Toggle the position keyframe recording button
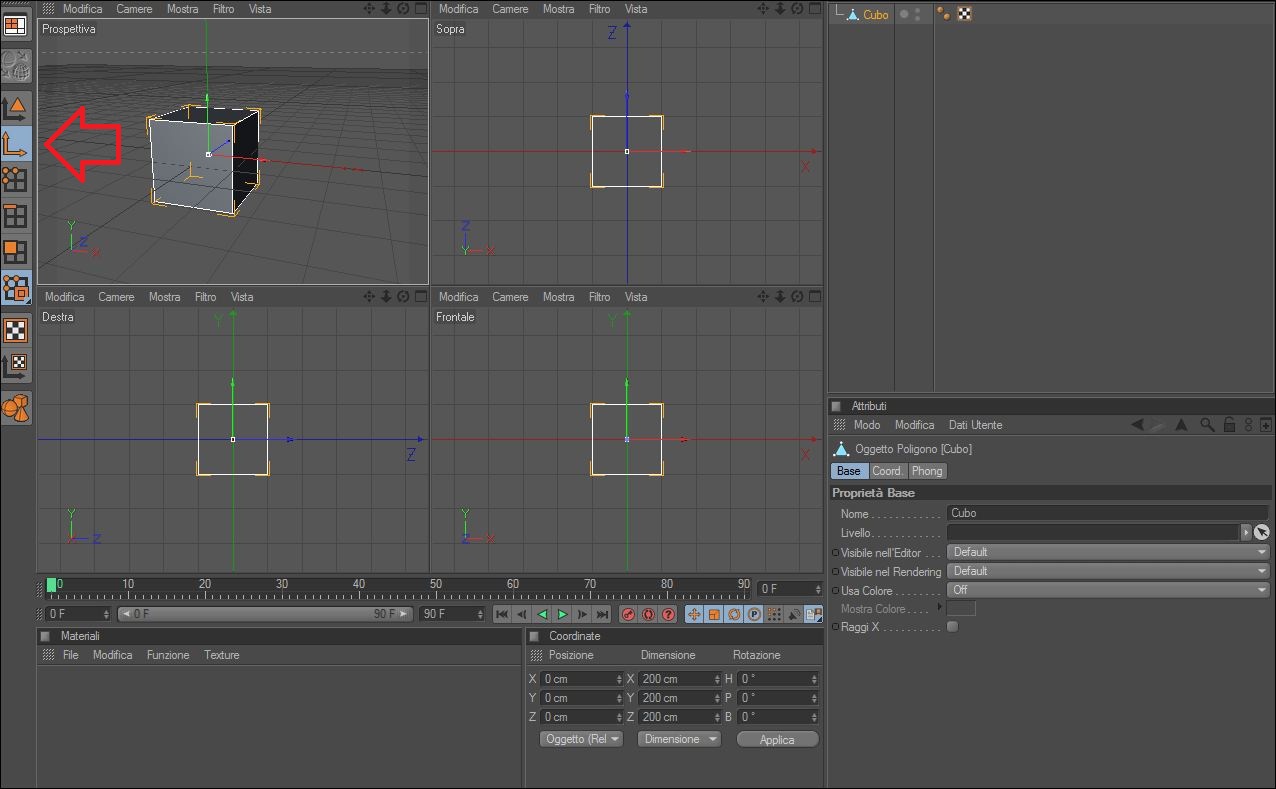This screenshot has height=789, width=1276. (x=694, y=614)
